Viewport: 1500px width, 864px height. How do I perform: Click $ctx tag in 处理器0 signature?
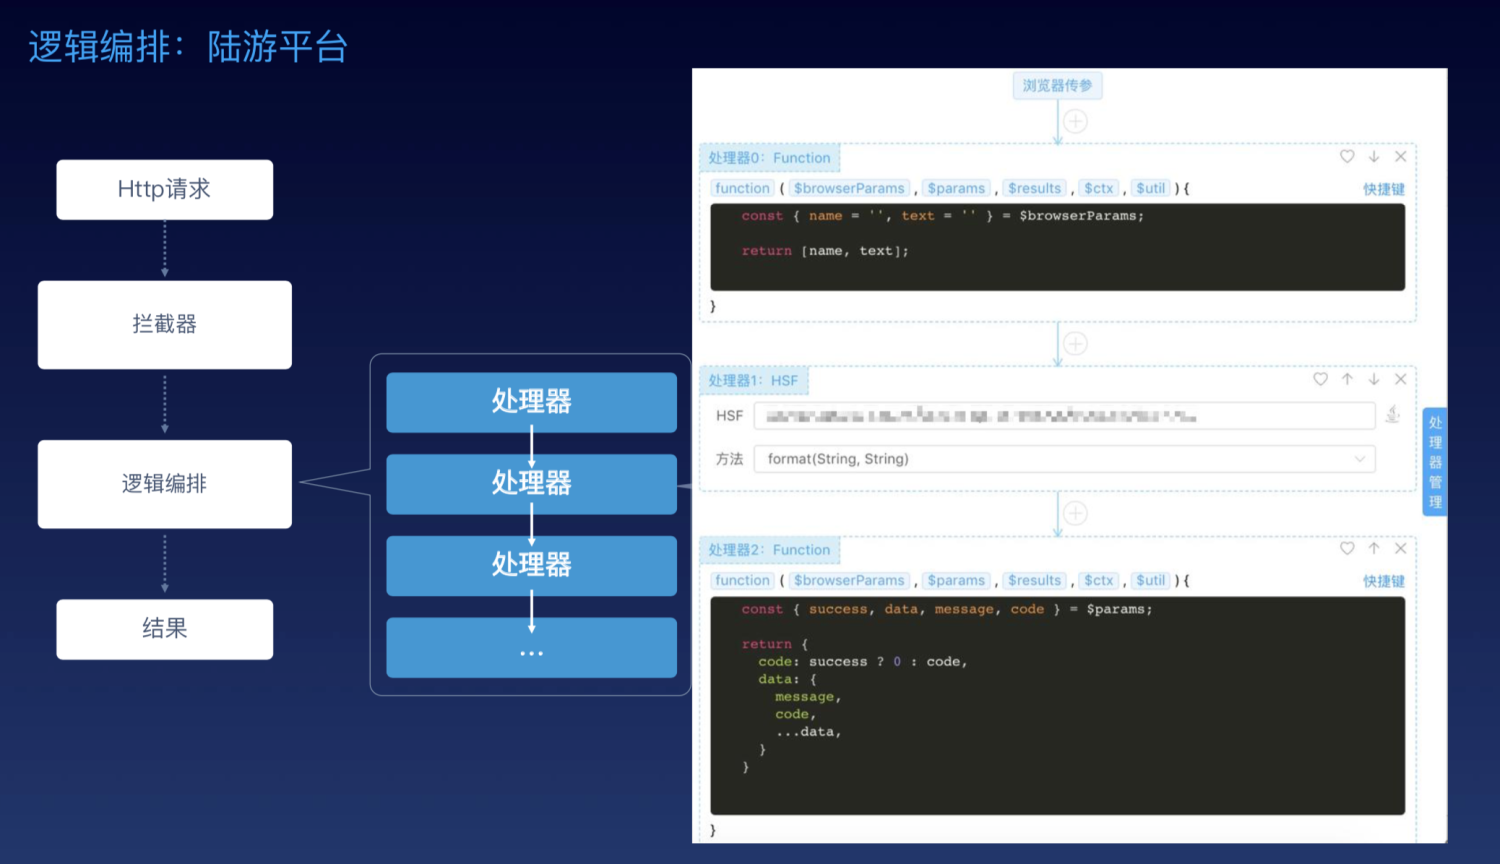[1098, 188]
